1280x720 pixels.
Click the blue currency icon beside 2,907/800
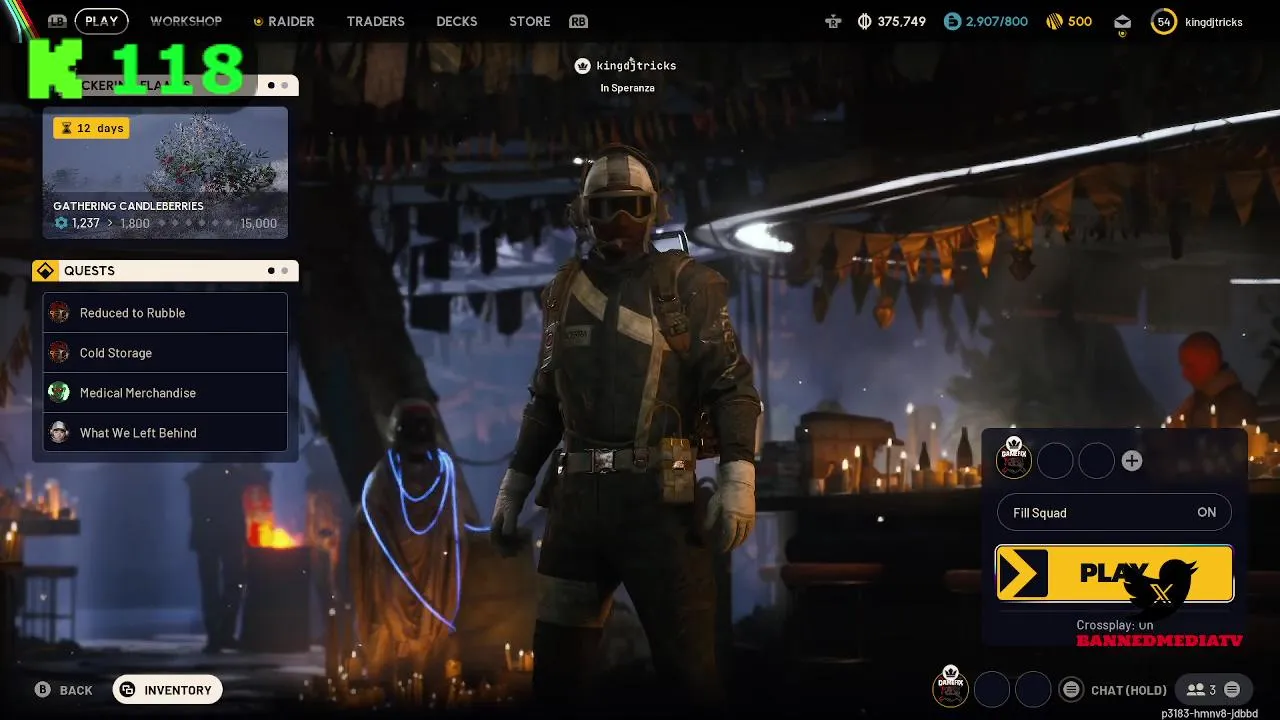[x=953, y=21]
